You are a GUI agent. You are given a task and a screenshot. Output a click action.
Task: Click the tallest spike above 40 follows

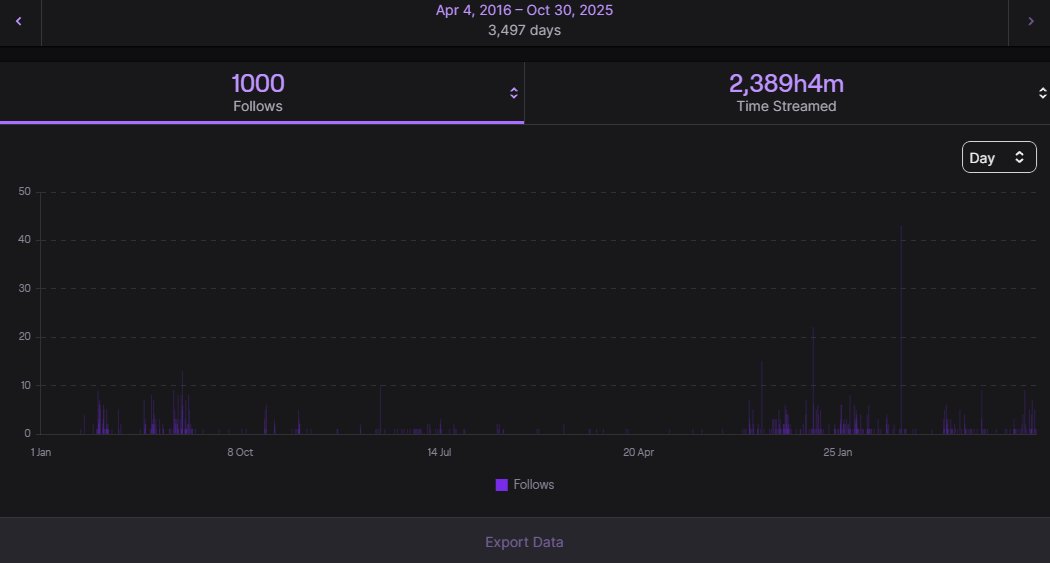click(901, 329)
